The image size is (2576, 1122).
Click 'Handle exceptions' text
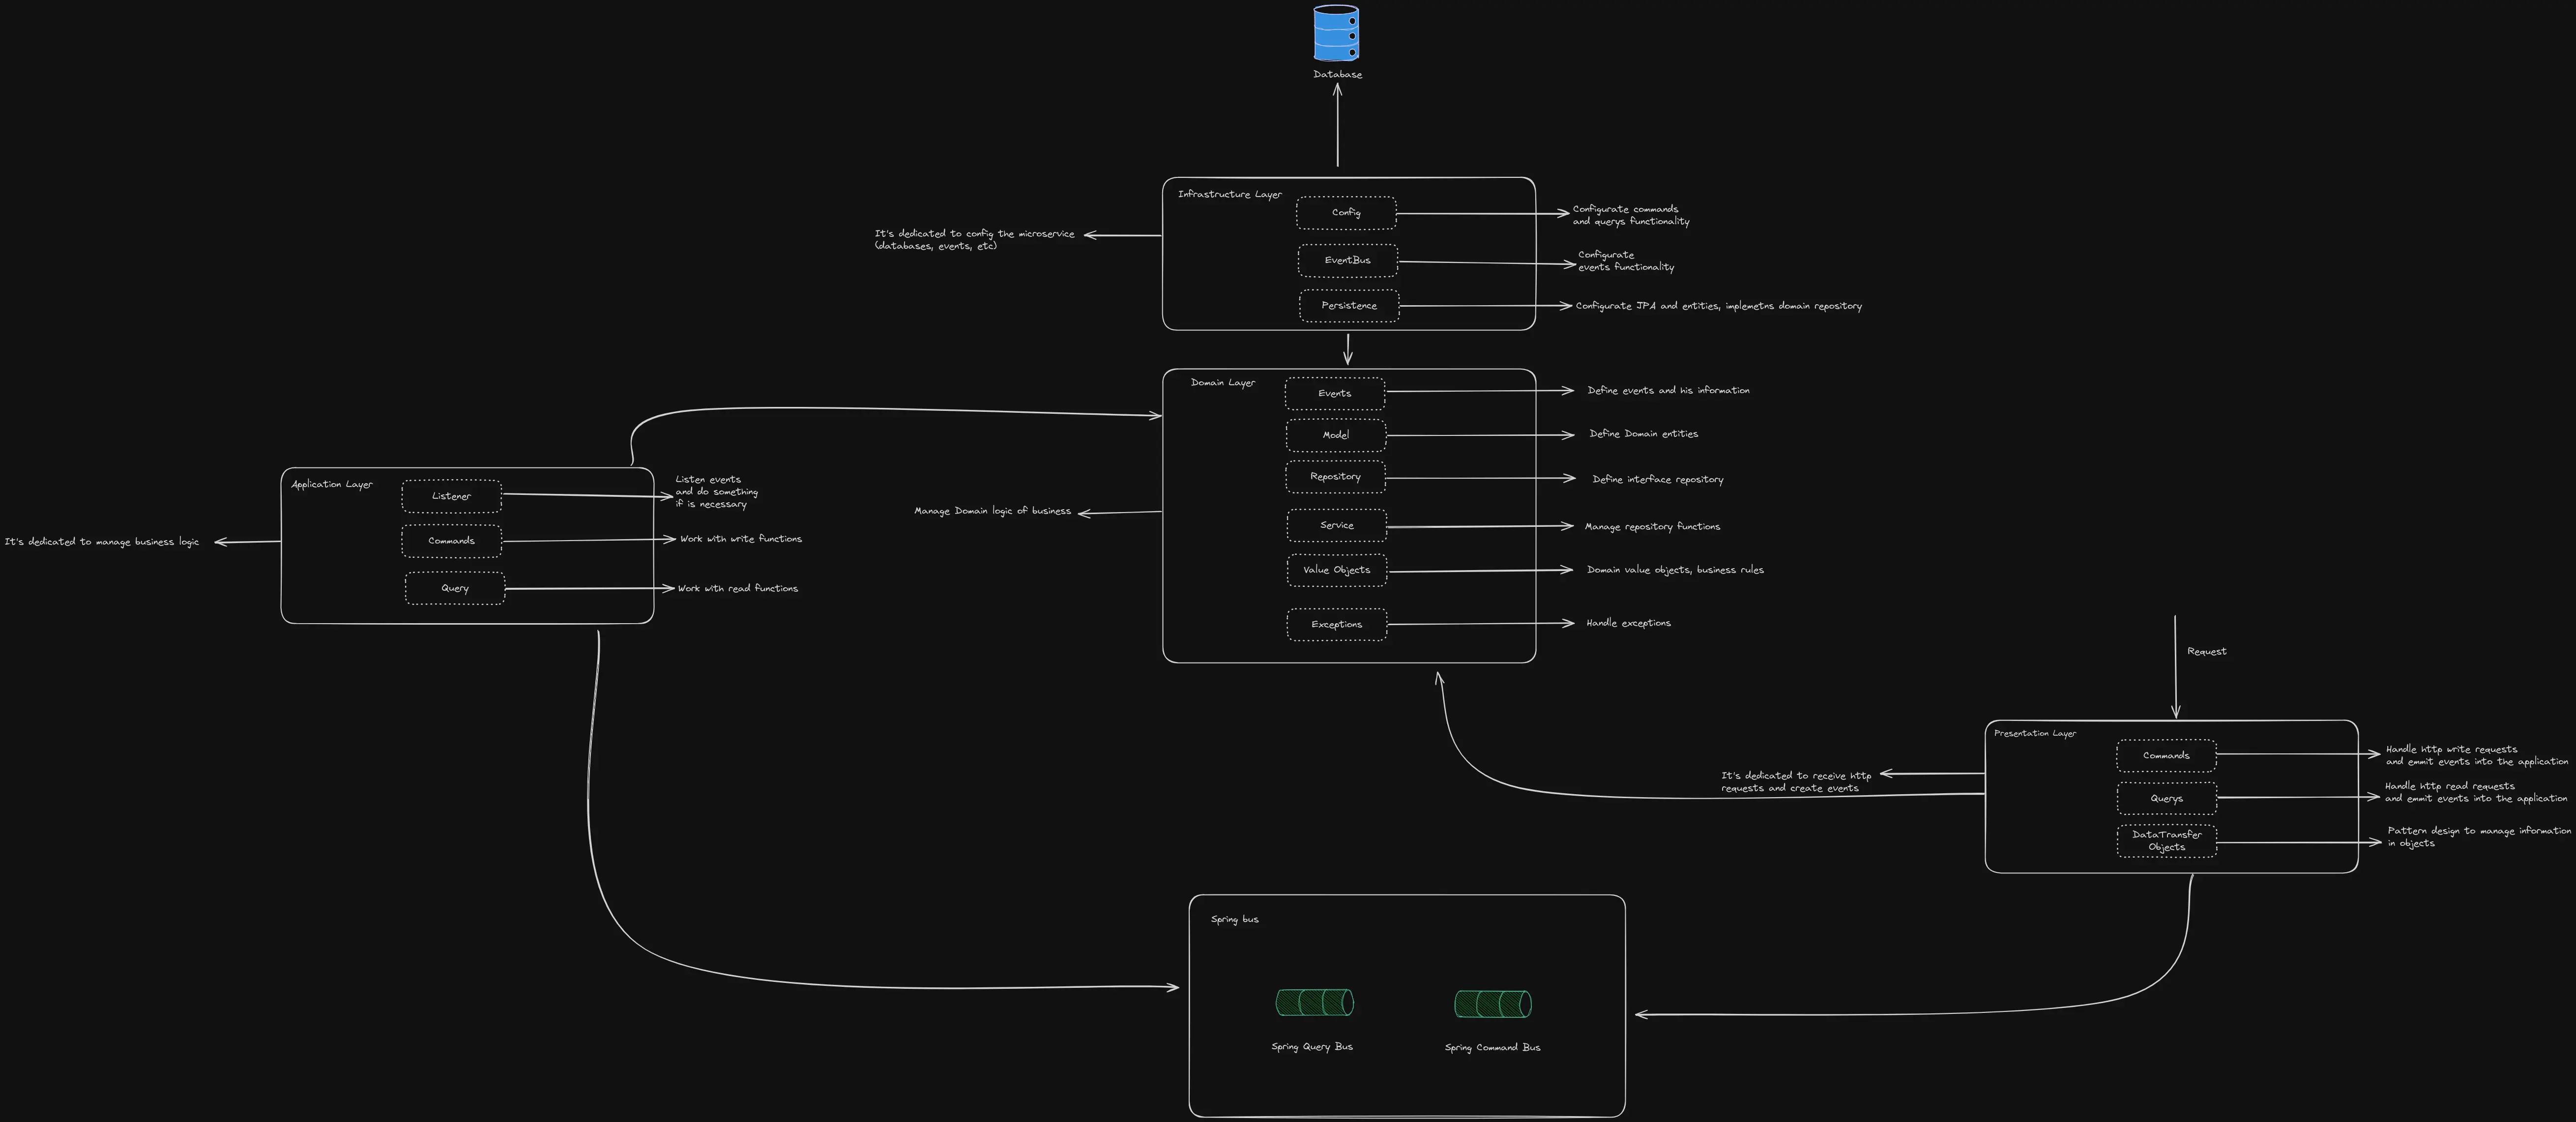[1629, 623]
